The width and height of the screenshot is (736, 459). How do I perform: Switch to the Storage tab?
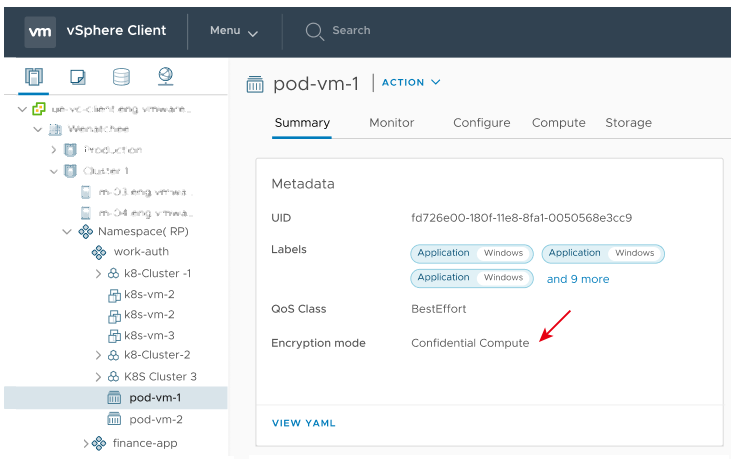coord(629,123)
